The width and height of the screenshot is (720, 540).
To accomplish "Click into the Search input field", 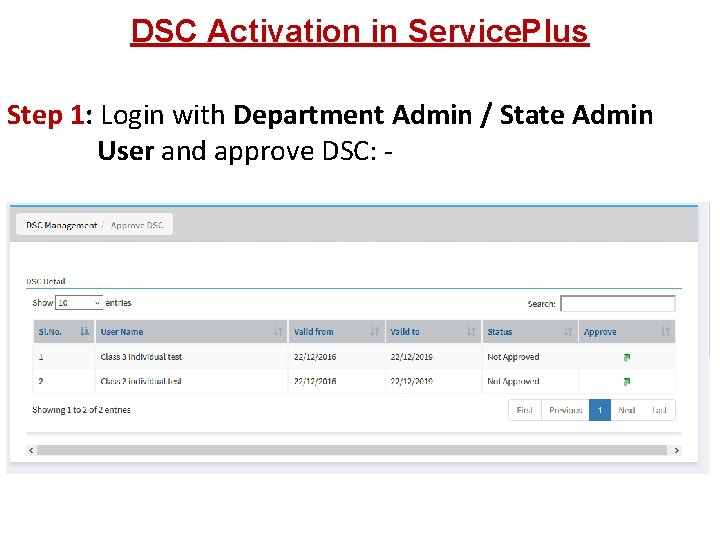I will click(x=618, y=304).
